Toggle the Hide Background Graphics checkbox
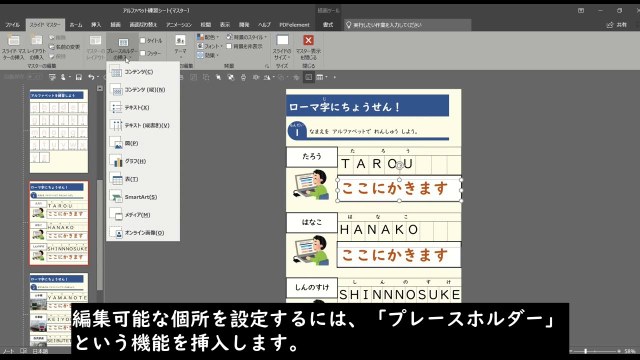 [x=244, y=46]
